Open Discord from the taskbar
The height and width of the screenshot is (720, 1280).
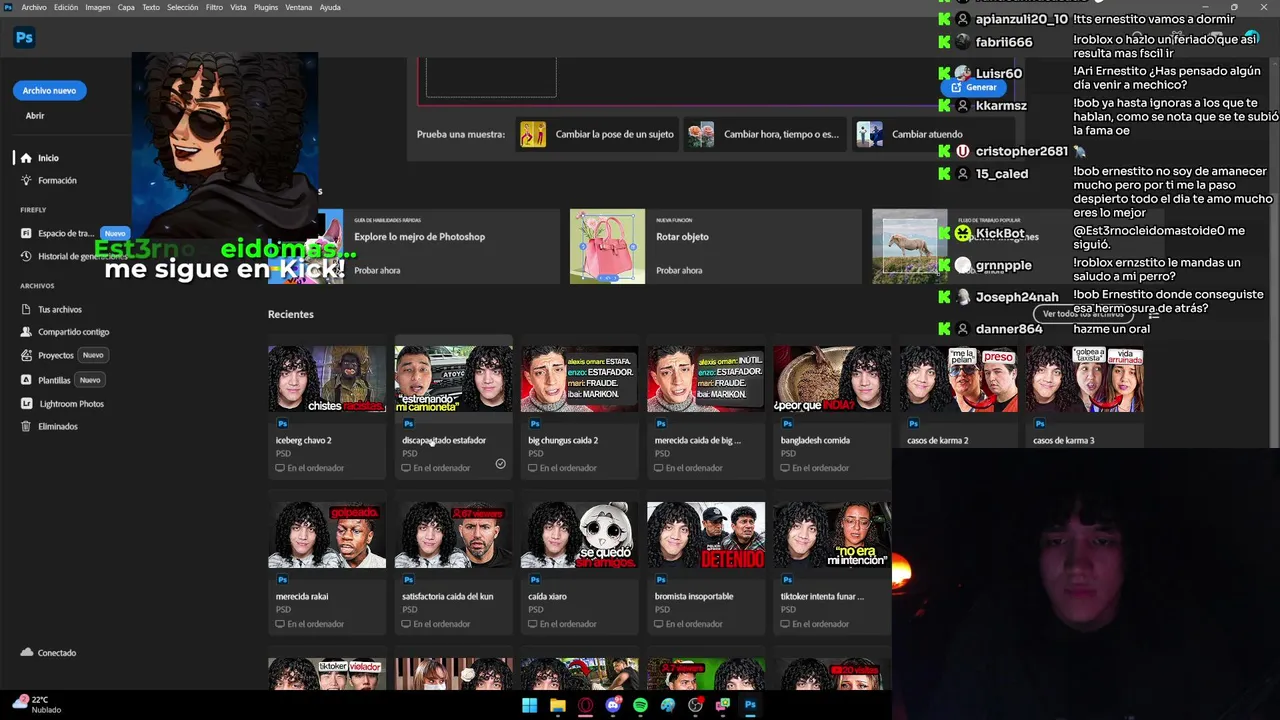pyautogui.click(x=613, y=705)
